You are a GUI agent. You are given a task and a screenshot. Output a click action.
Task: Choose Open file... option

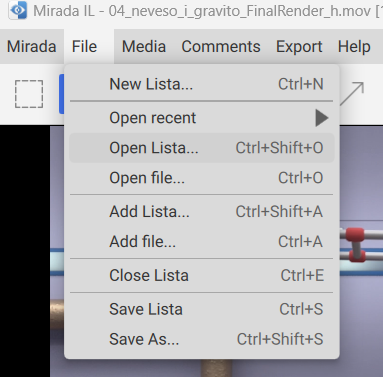click(x=202, y=178)
